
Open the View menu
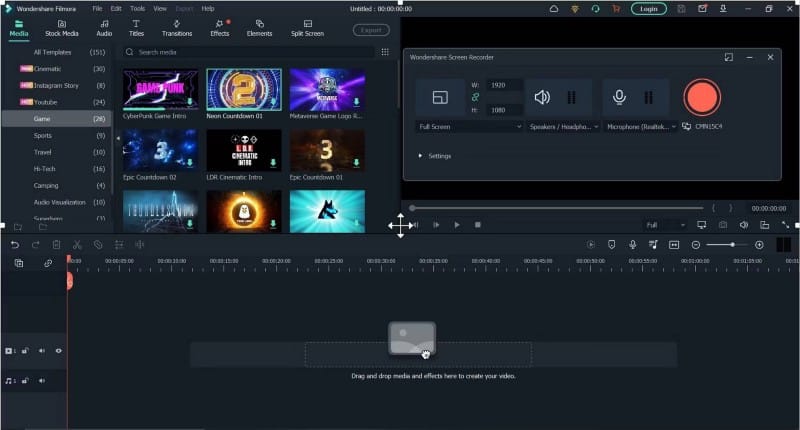click(160, 9)
